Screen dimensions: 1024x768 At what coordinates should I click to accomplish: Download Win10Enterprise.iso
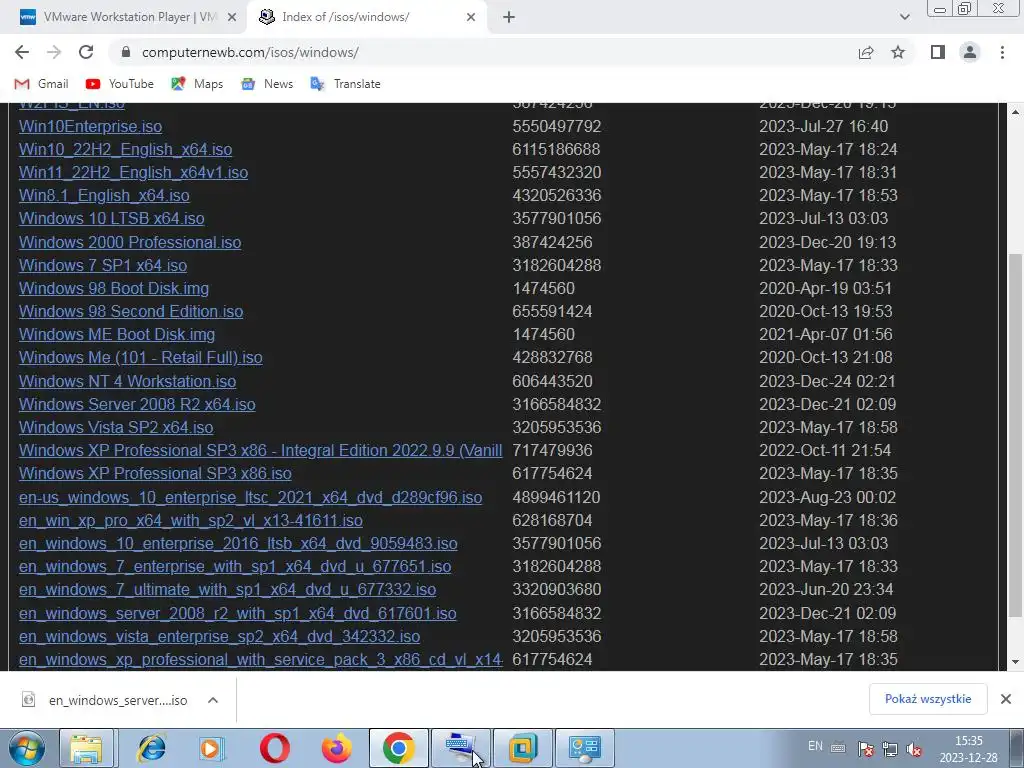[x=90, y=126]
